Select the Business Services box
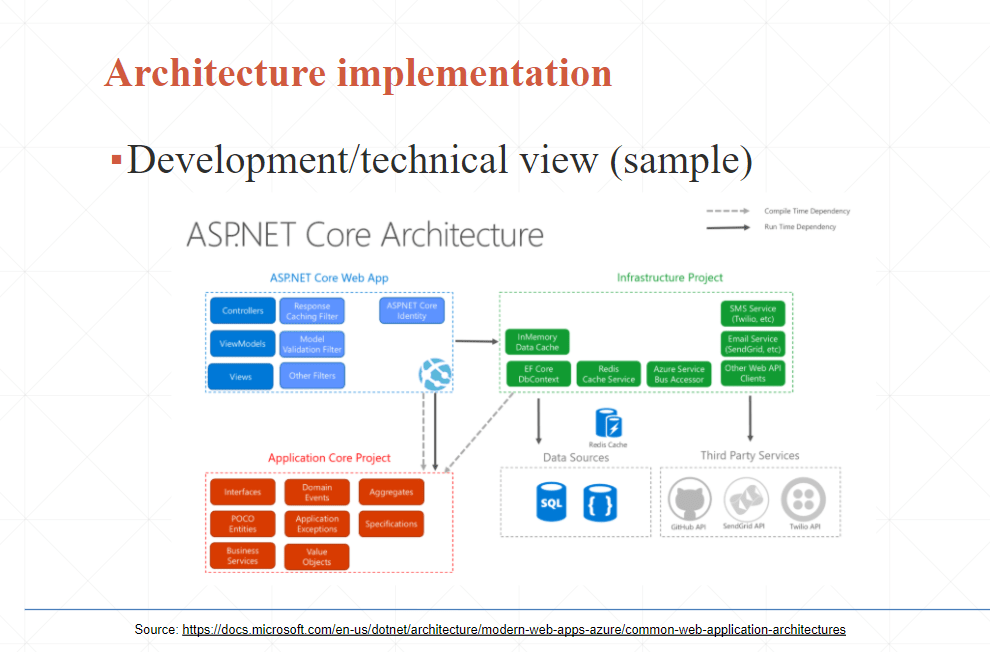 242,556
